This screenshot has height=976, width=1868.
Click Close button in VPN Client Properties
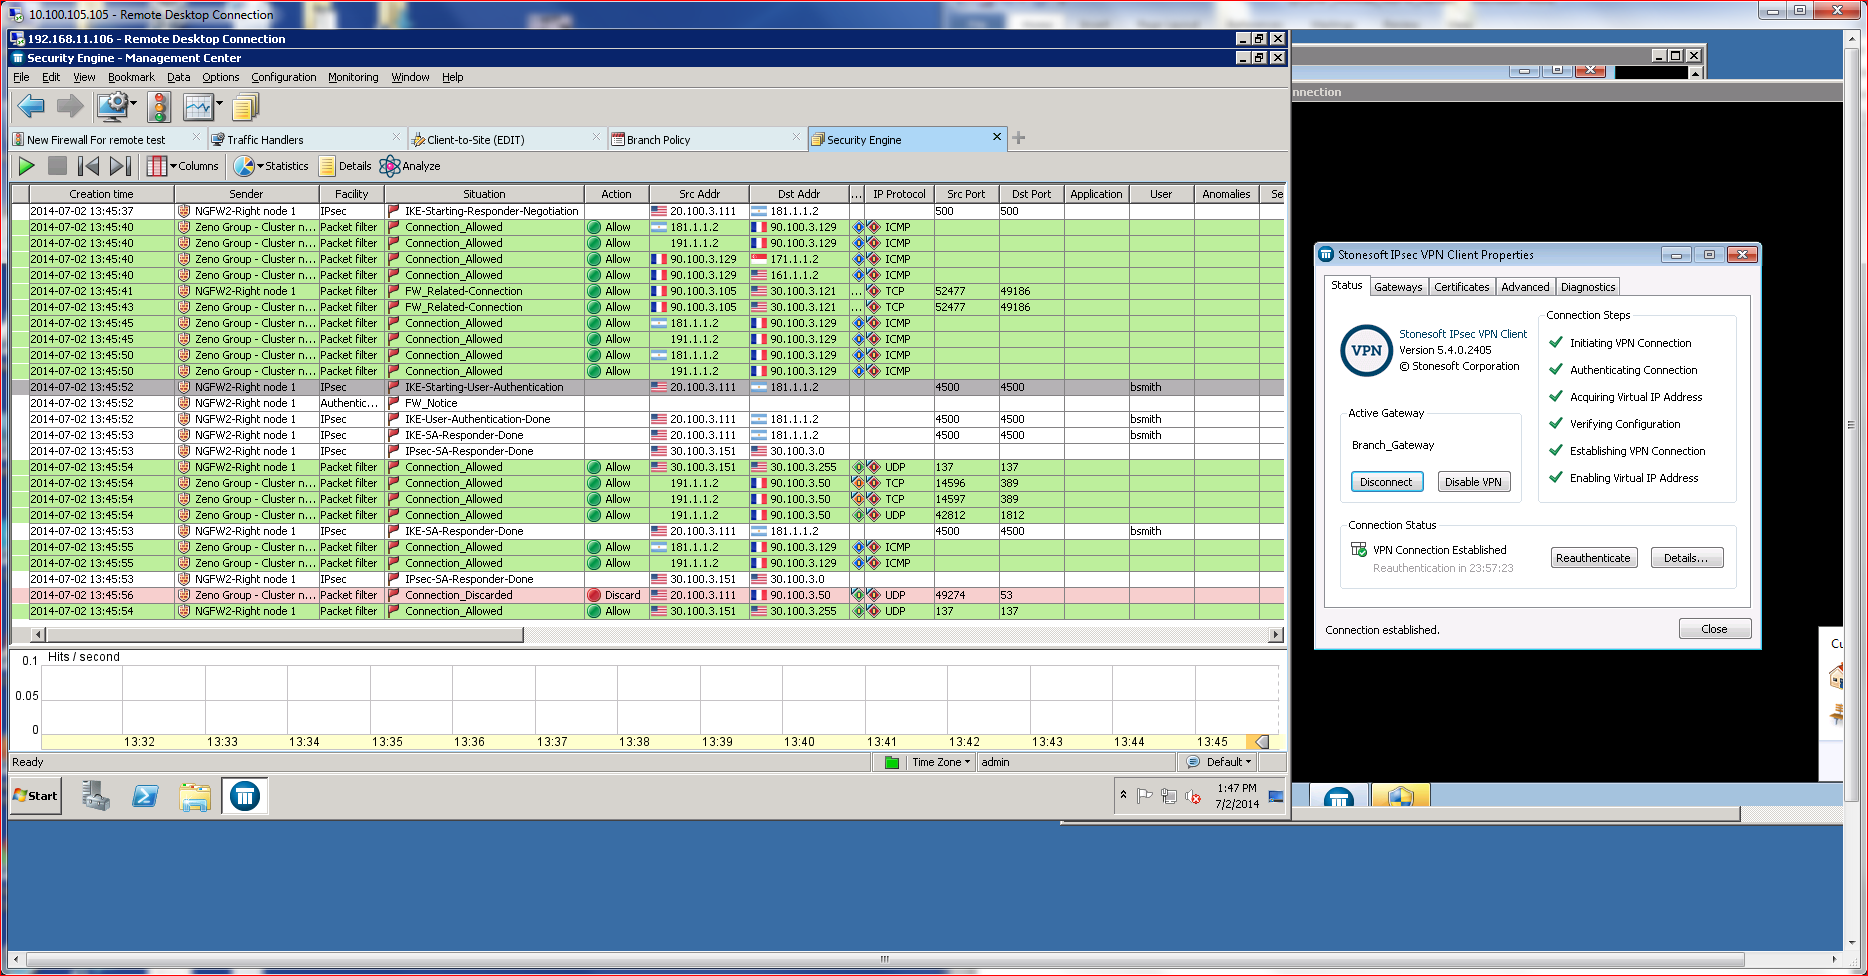coord(1714,629)
